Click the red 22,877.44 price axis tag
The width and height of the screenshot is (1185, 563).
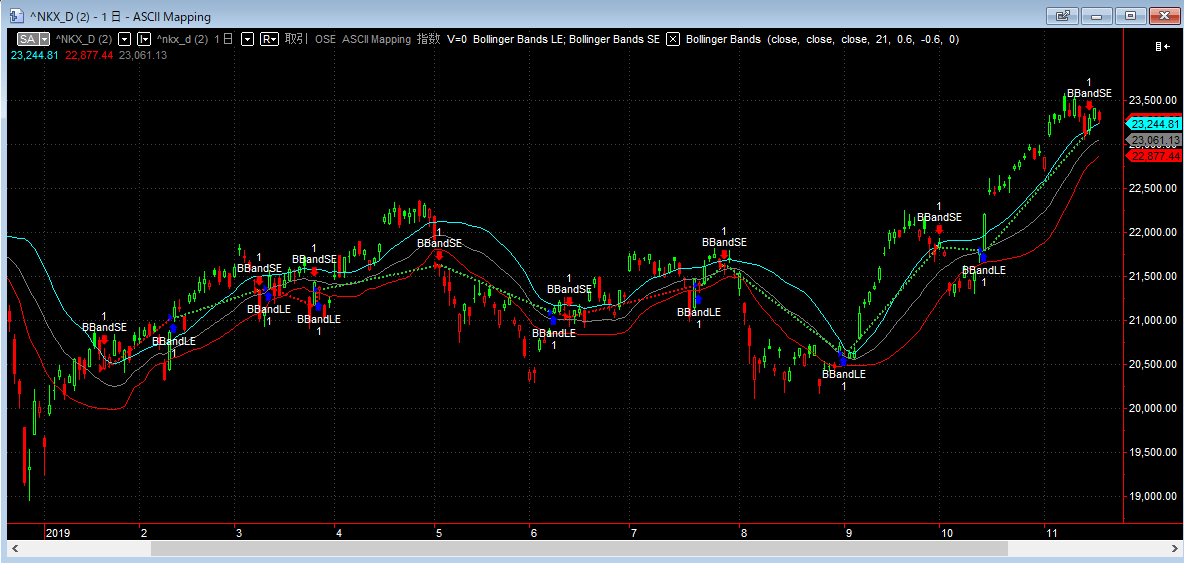point(1153,156)
